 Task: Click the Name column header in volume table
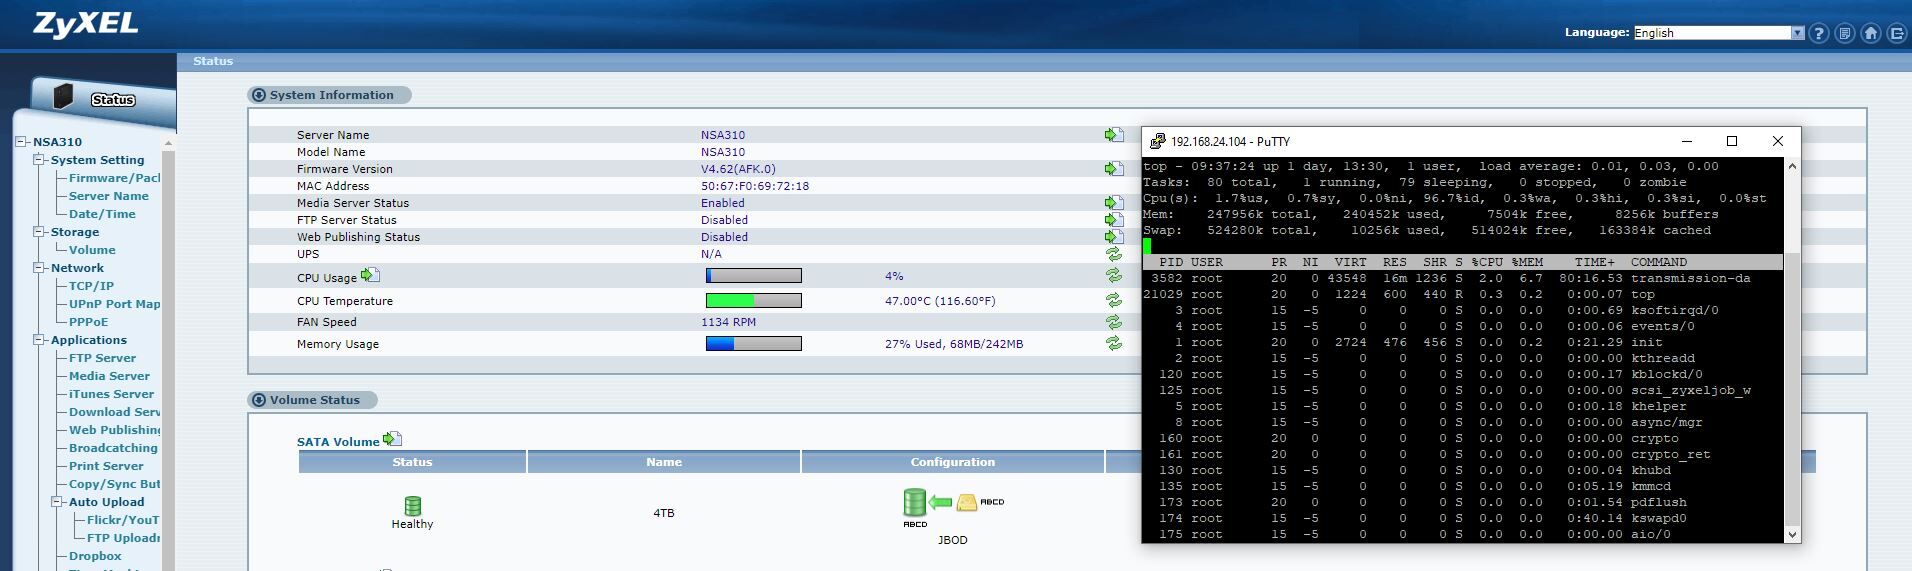tap(664, 462)
